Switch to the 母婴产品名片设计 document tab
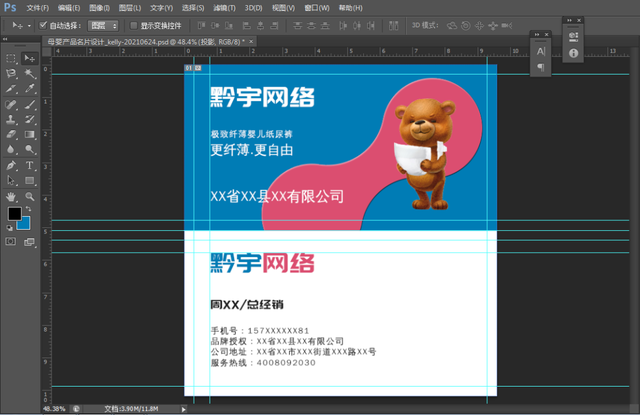This screenshot has height=415, width=640. [x=146, y=42]
